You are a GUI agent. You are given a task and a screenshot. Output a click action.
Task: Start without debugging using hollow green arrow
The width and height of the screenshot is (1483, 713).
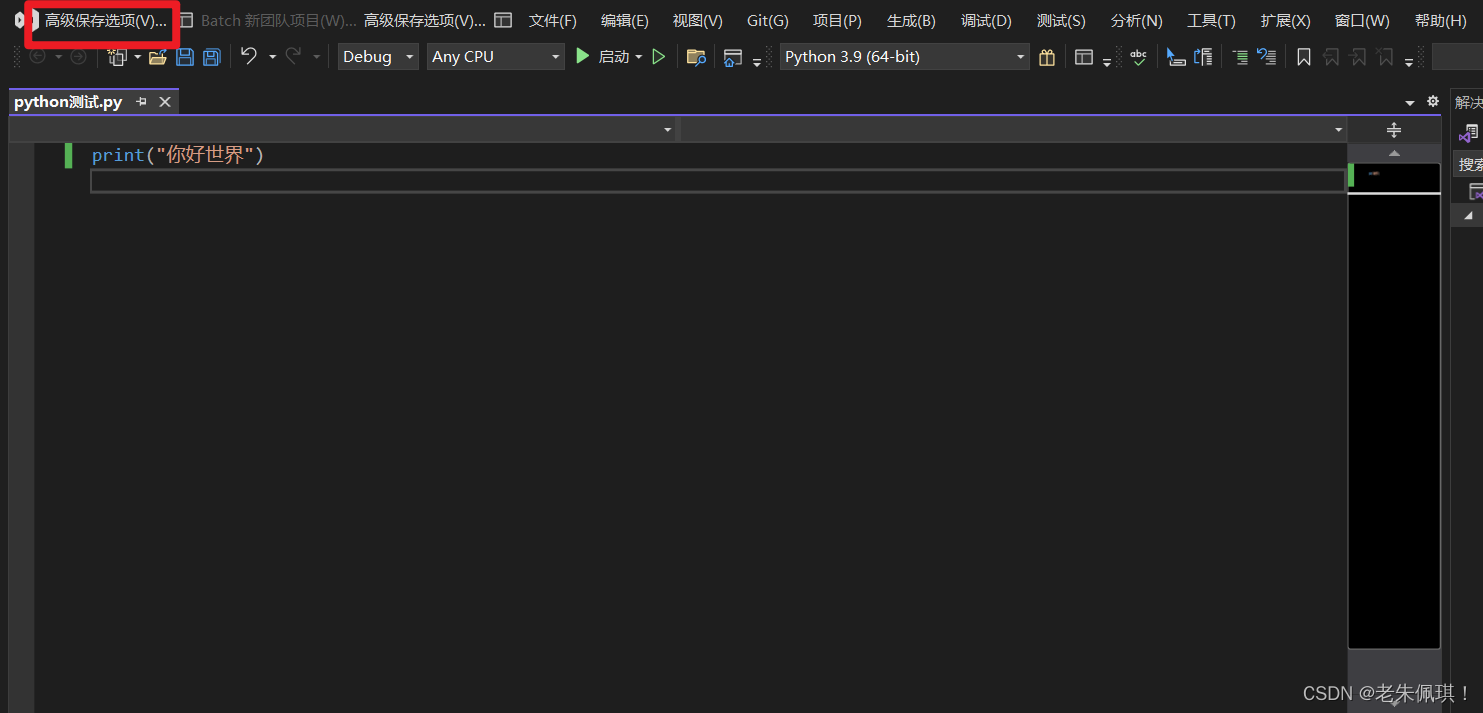pos(658,57)
